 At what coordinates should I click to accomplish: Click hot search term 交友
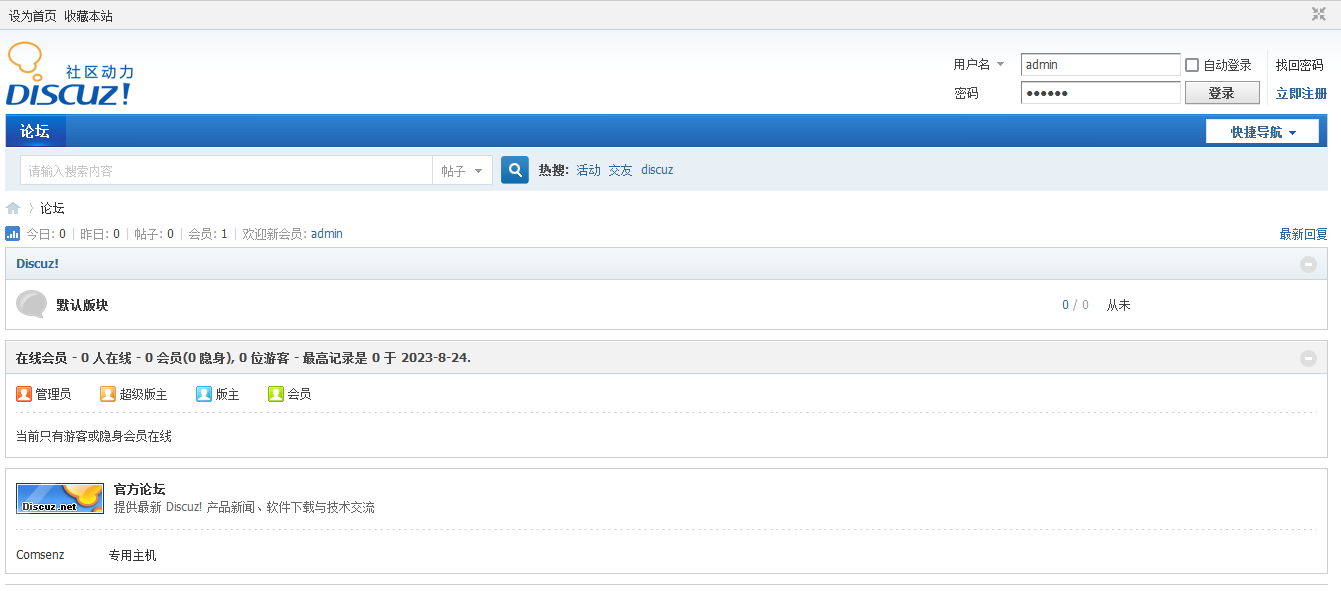click(x=620, y=170)
